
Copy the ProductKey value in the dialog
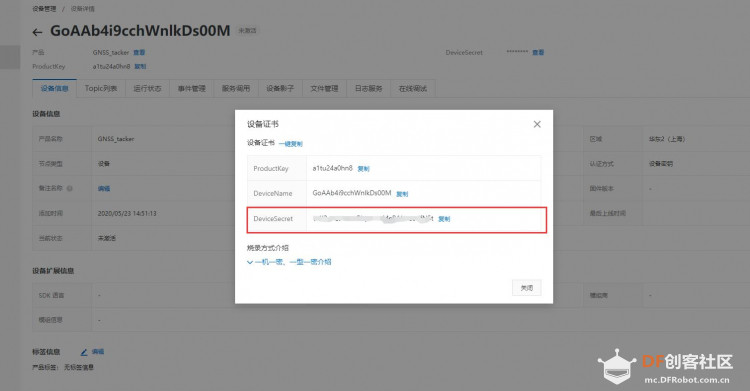coord(364,168)
